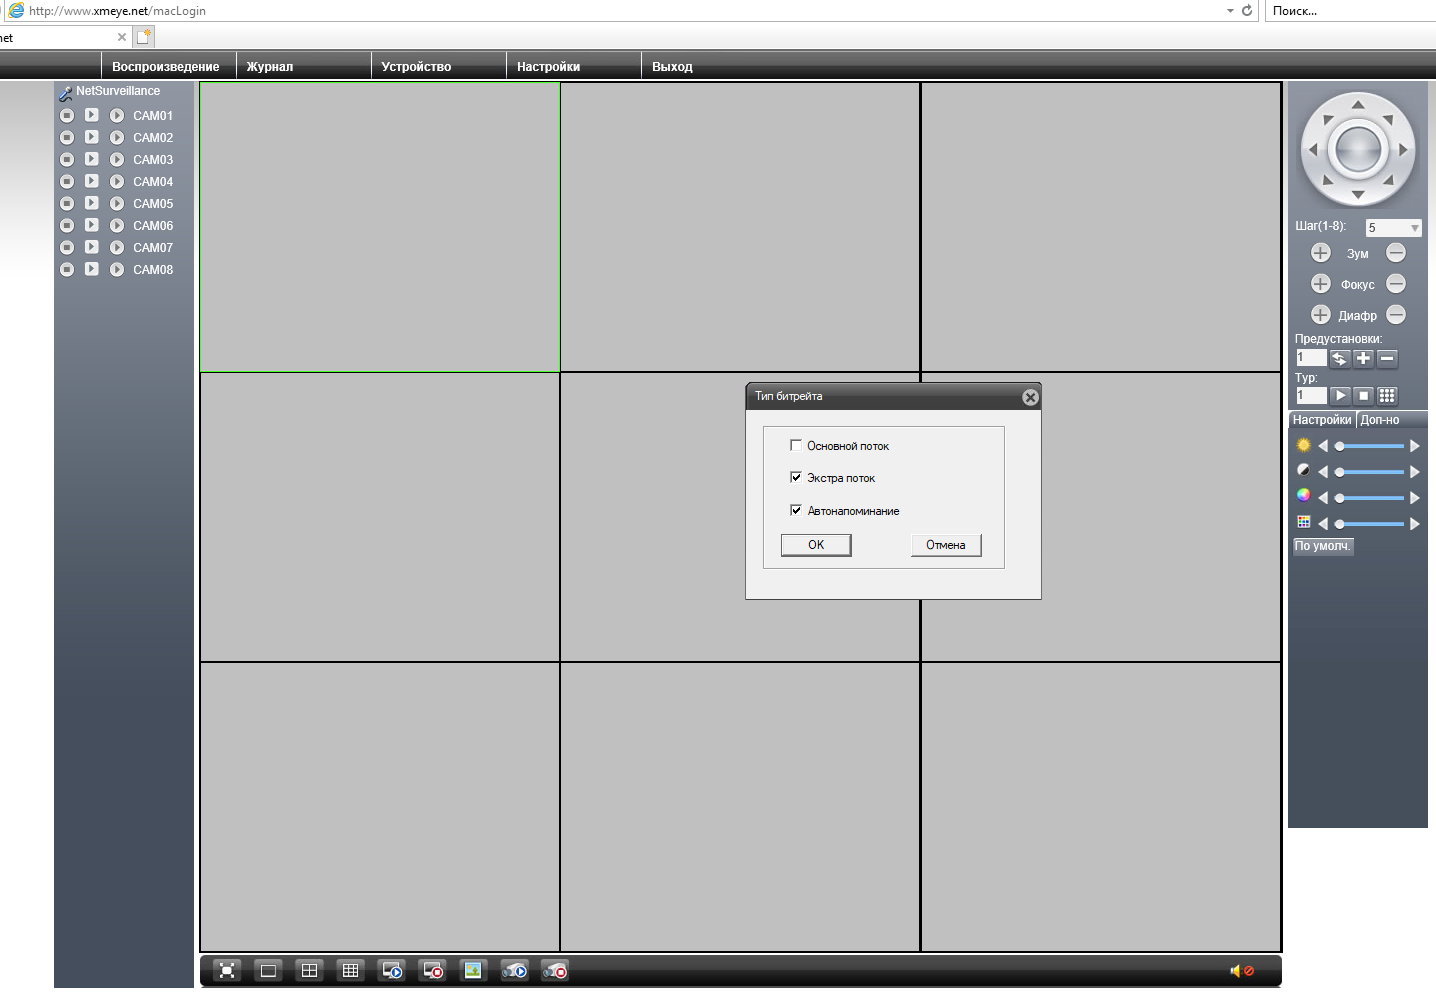Open address bar history dropdown arrow
Image resolution: width=1436 pixels, height=992 pixels.
[1230, 11]
